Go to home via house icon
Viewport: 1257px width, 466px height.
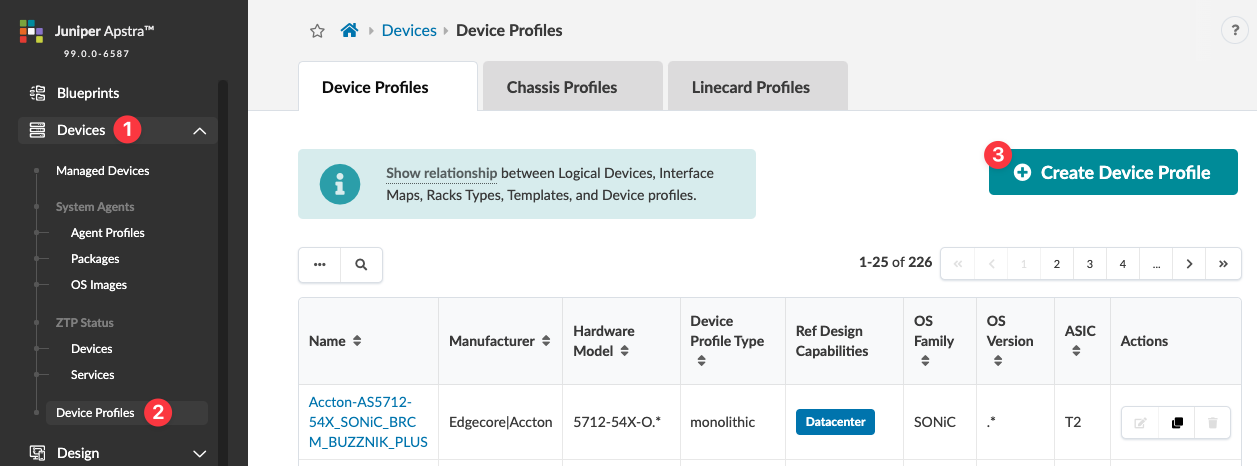coord(349,30)
